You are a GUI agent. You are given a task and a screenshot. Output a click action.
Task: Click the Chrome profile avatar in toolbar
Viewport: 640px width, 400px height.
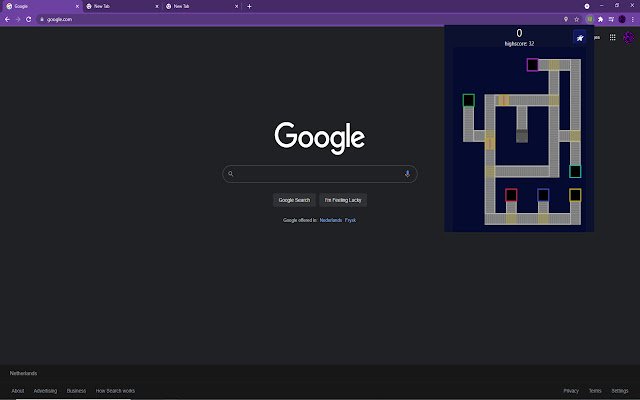coord(622,19)
